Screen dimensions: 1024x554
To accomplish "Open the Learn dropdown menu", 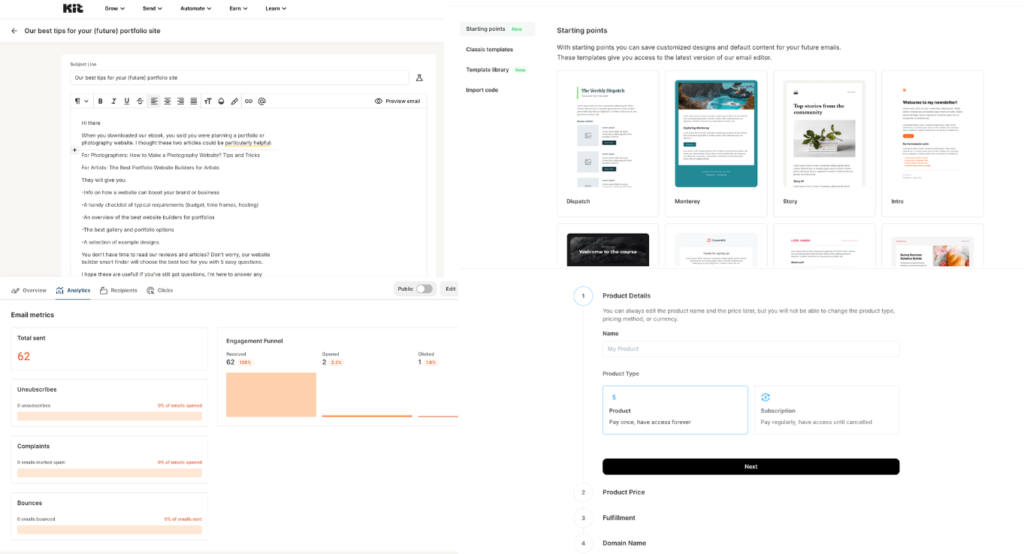I will point(276,8).
